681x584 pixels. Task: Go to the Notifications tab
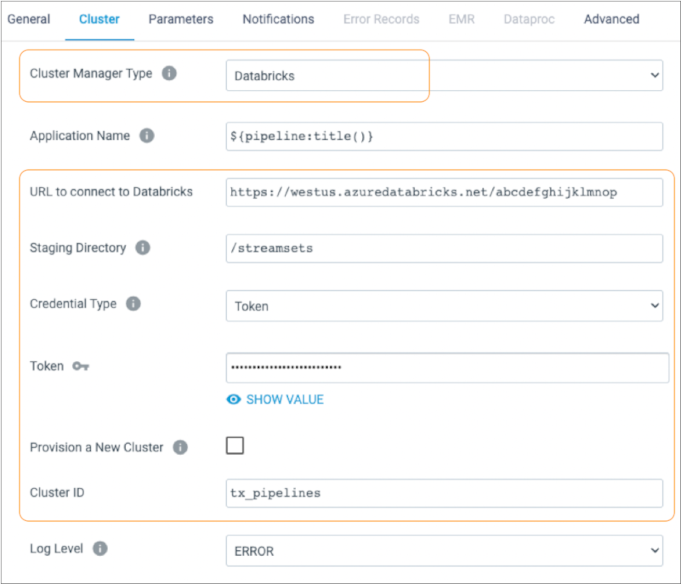[278, 19]
